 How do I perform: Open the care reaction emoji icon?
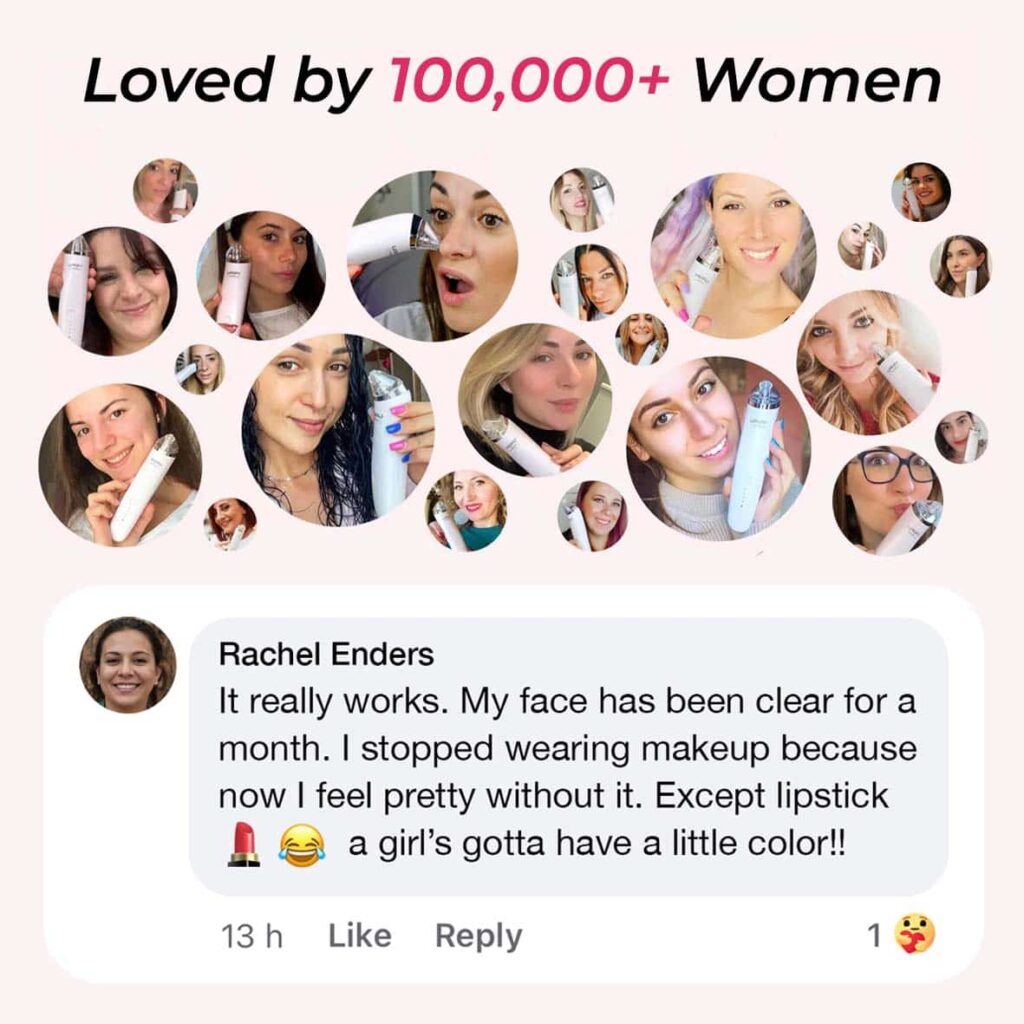pos(914,935)
